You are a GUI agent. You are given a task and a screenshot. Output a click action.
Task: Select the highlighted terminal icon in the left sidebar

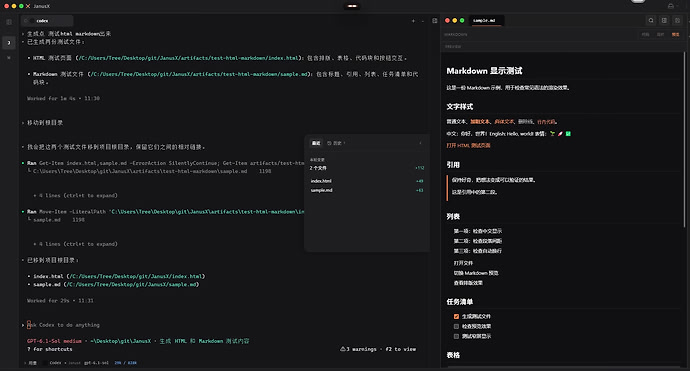click(x=9, y=43)
